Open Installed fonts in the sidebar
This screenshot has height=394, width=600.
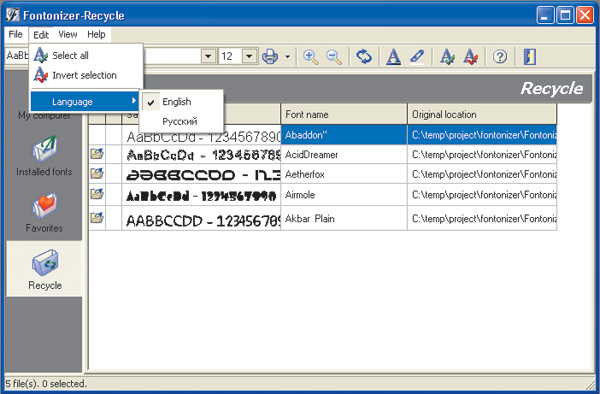click(44, 155)
